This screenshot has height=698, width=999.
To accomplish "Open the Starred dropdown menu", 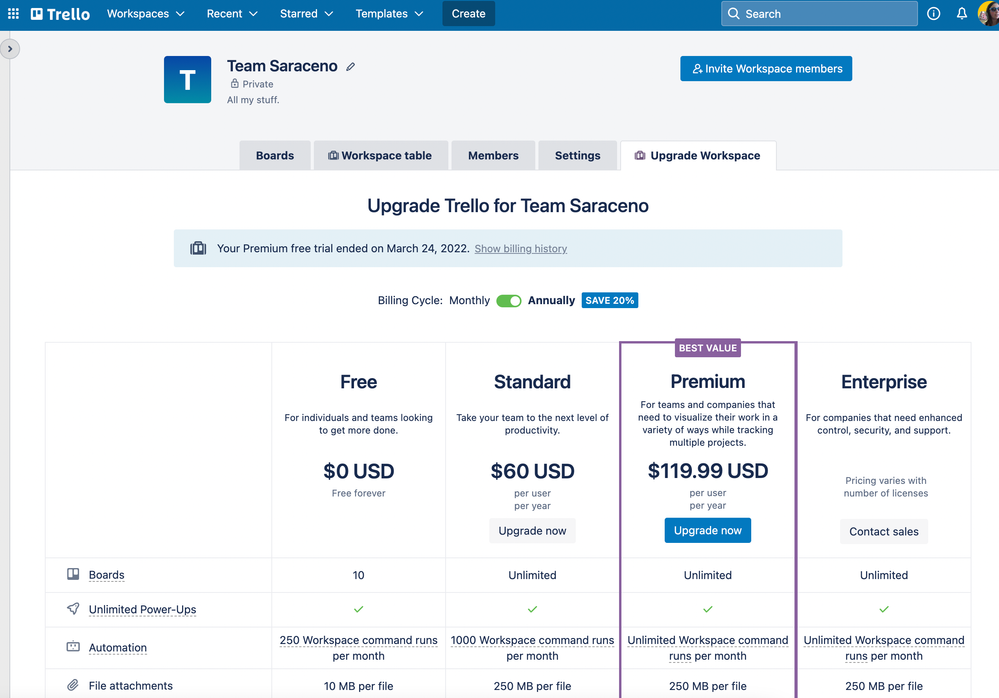I will (306, 13).
